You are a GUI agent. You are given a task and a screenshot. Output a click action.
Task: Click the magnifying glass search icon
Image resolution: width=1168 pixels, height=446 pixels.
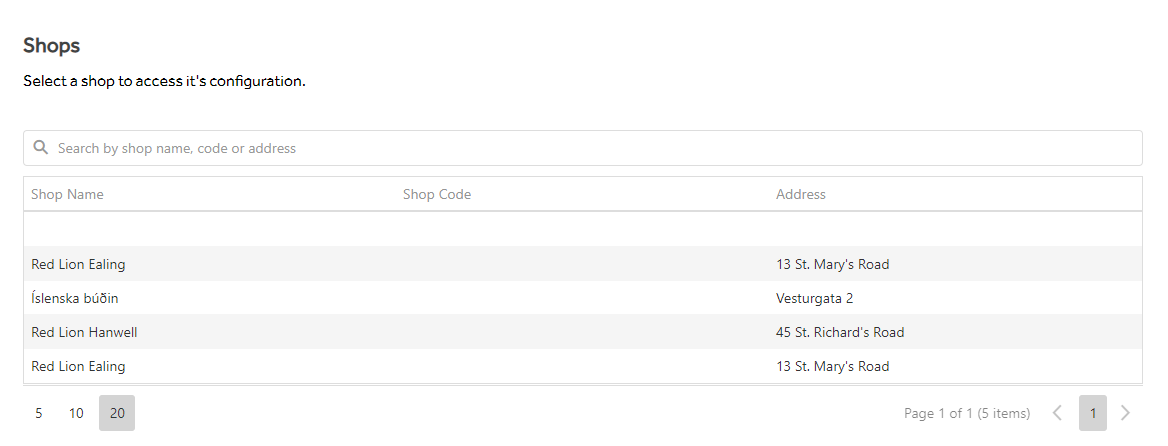pos(41,147)
